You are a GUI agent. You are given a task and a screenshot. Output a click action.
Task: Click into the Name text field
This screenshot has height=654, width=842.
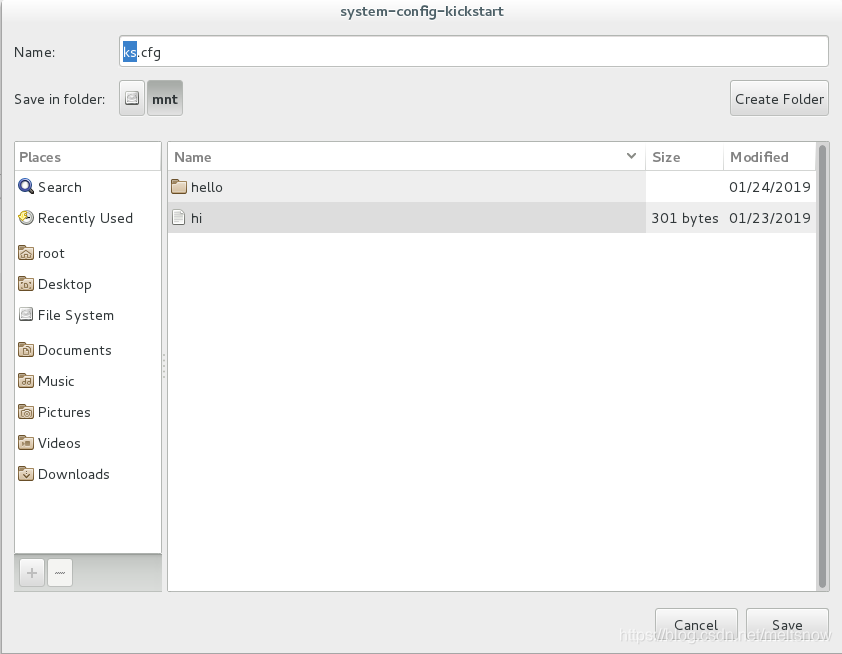474,52
